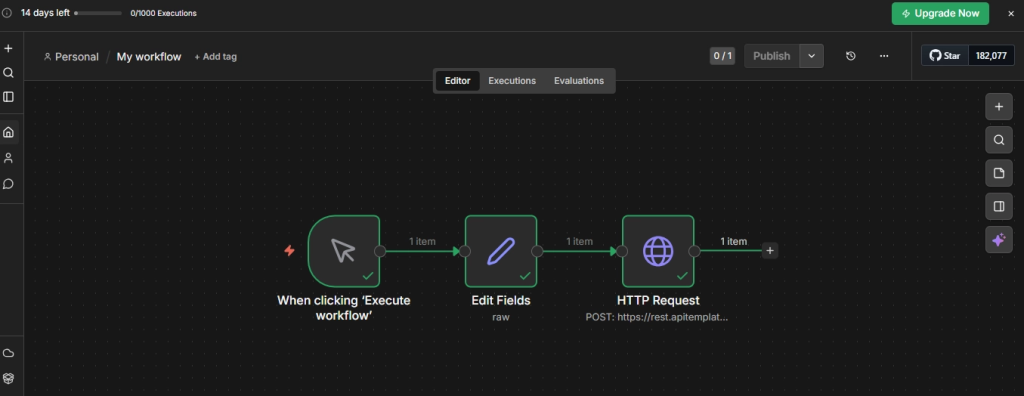Toggle the side panel icon on canvas right

click(x=999, y=206)
